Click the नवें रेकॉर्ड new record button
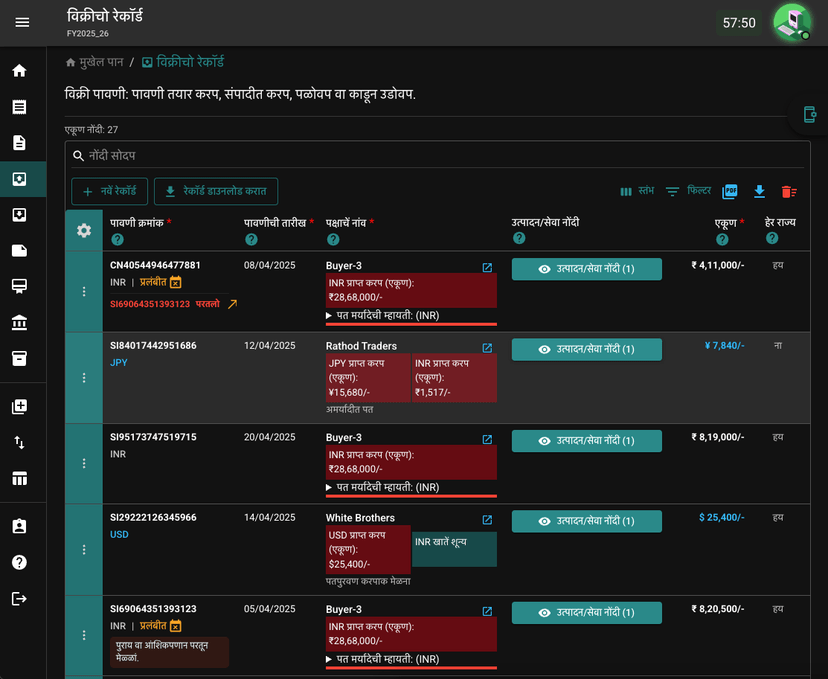This screenshot has height=679, width=828. pyautogui.click(x=109, y=191)
